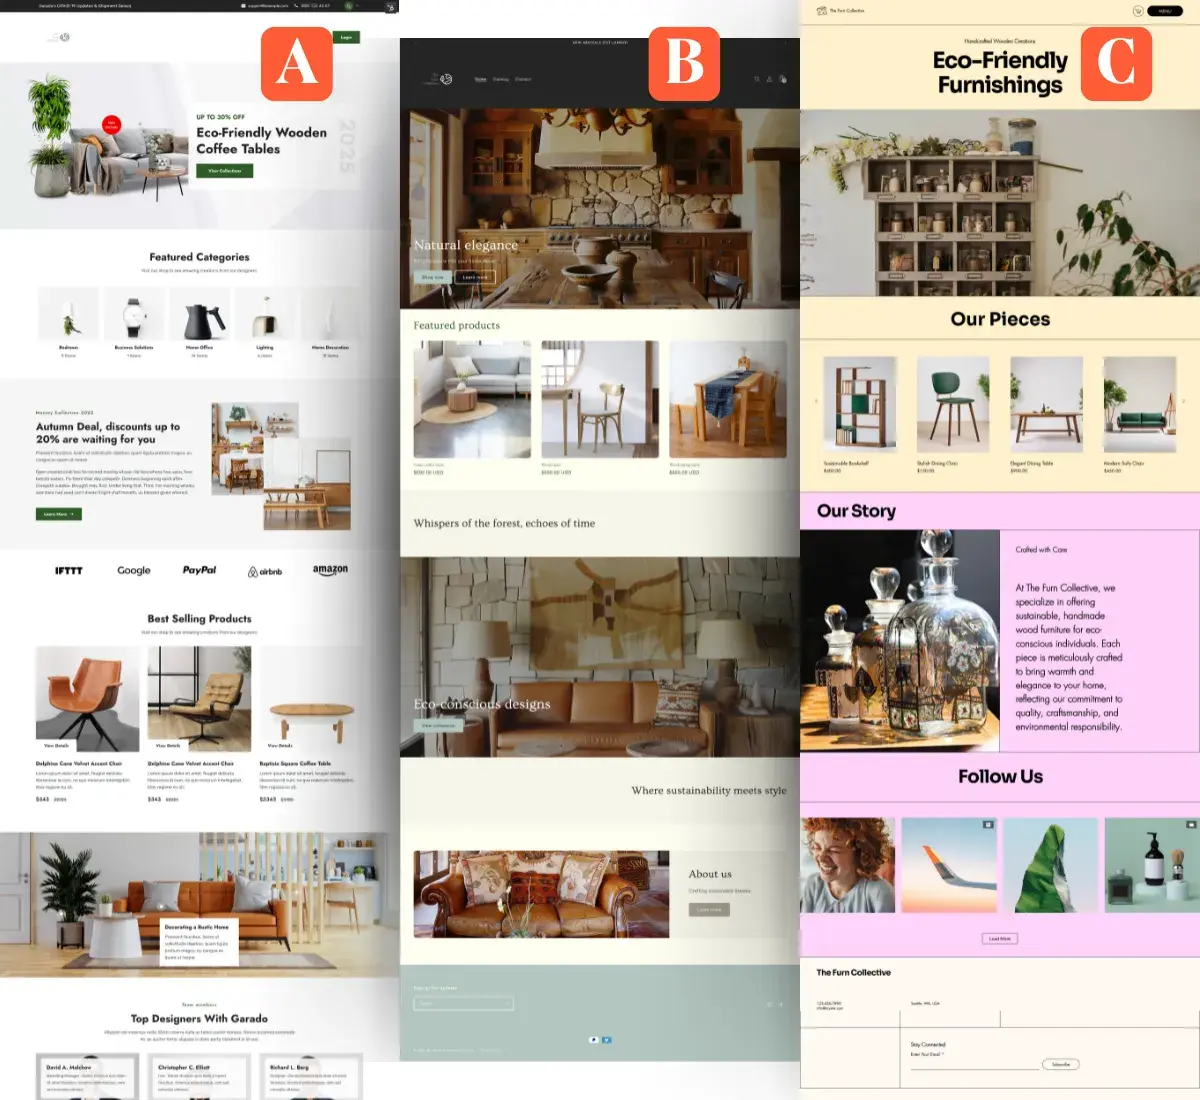This screenshot has width=1200, height=1100.
Task: Click the email envelope icon in design A top bar
Action: (x=243, y=6)
